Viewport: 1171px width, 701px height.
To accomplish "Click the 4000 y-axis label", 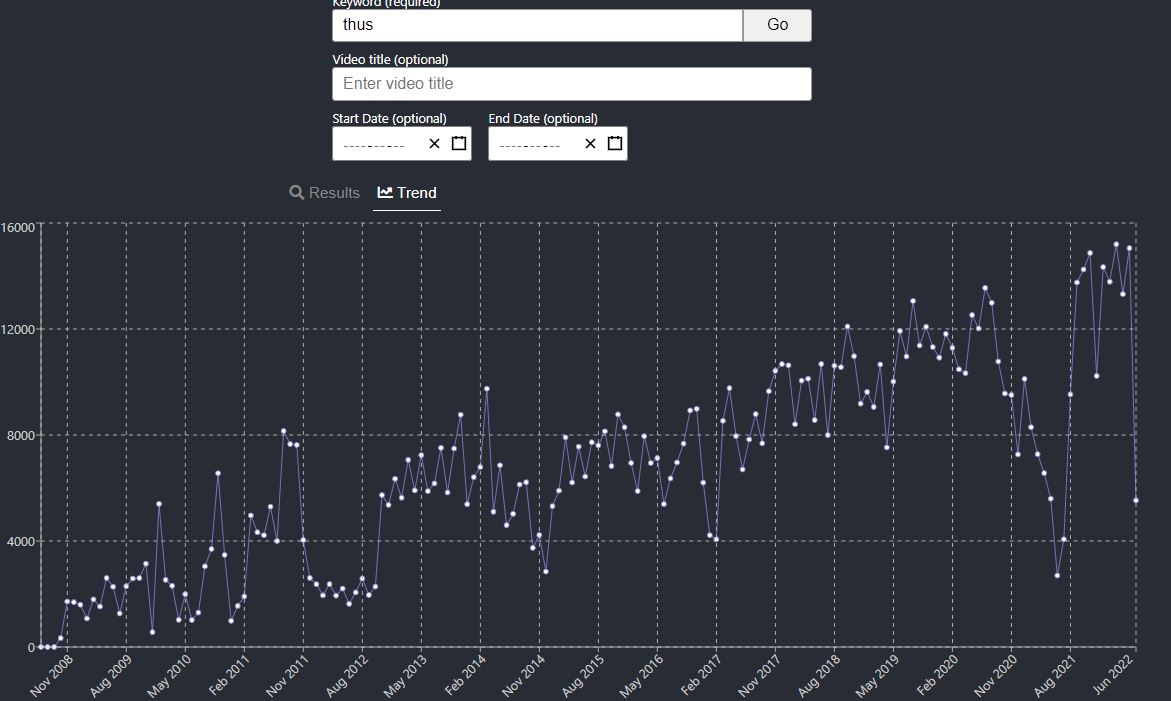I will [21, 541].
